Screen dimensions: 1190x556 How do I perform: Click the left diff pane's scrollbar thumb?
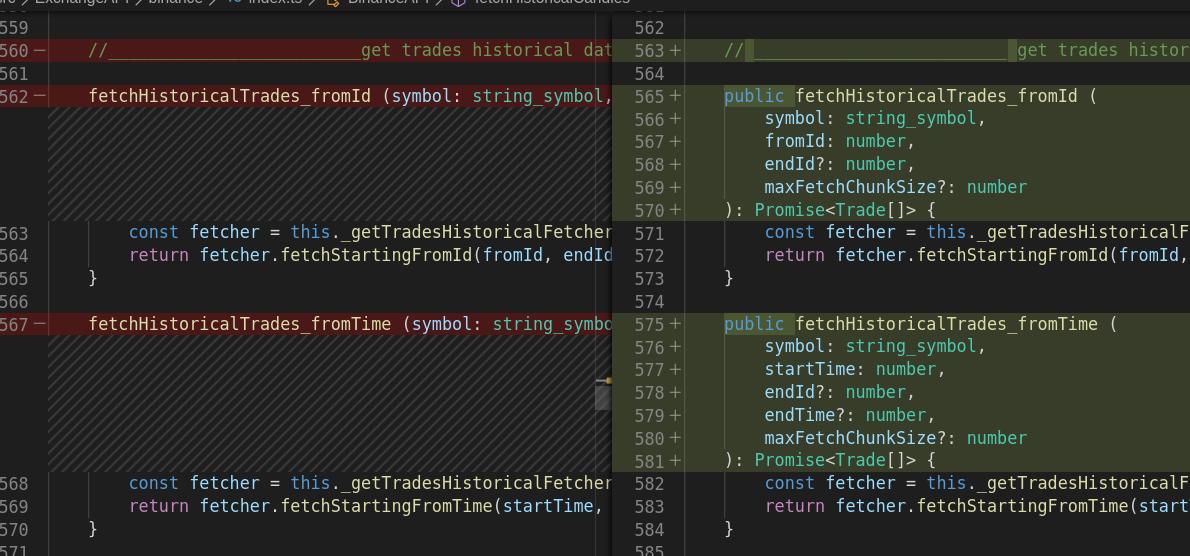[603, 396]
